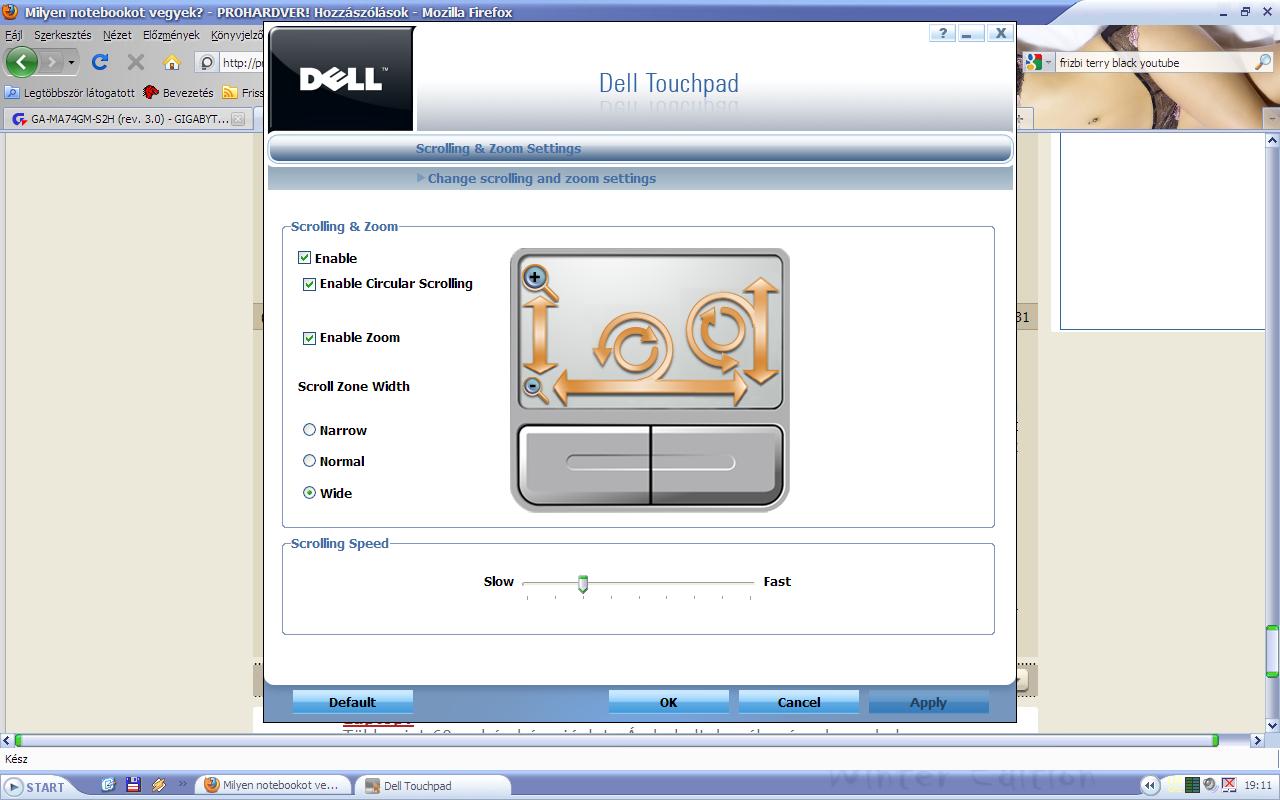Select Narrow scroll zone width
This screenshot has height=800, width=1280.
coord(310,430)
